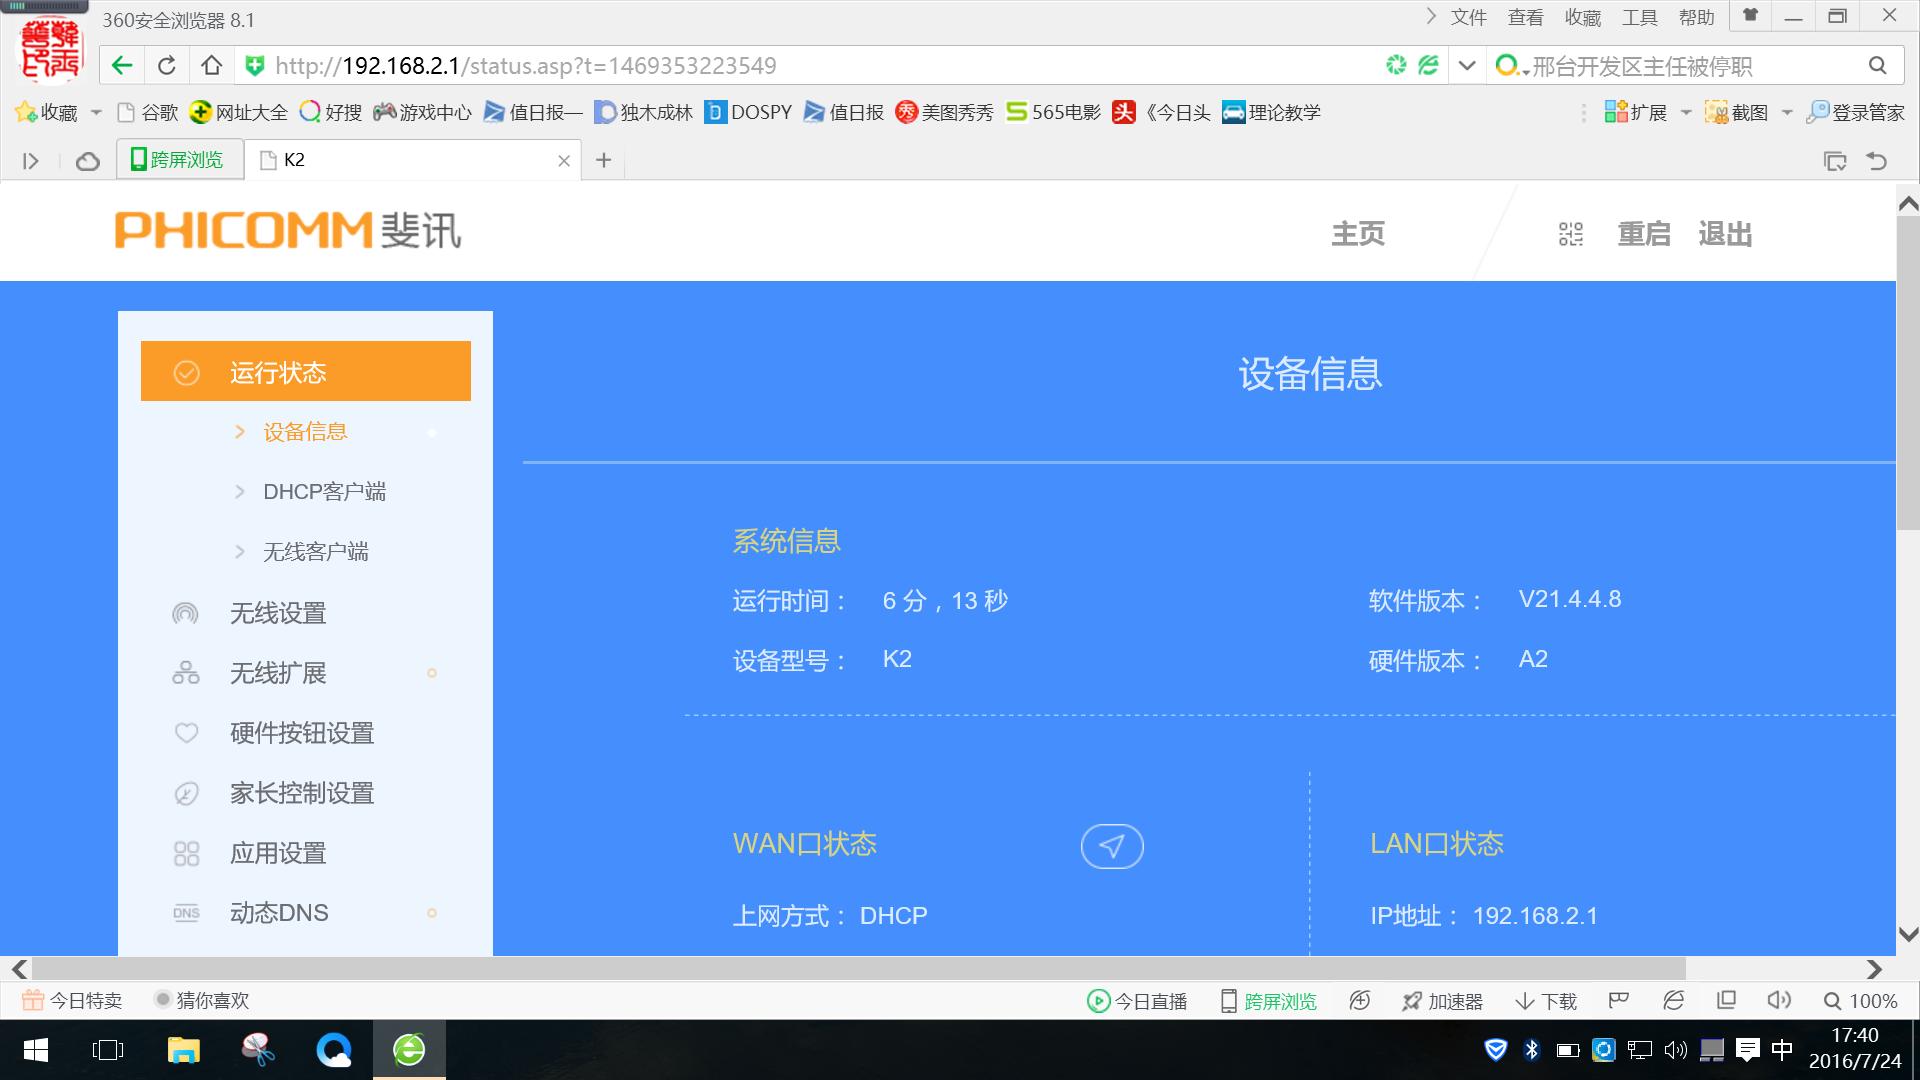Click the Windows Start button
This screenshot has width=1920, height=1080.
36,1050
